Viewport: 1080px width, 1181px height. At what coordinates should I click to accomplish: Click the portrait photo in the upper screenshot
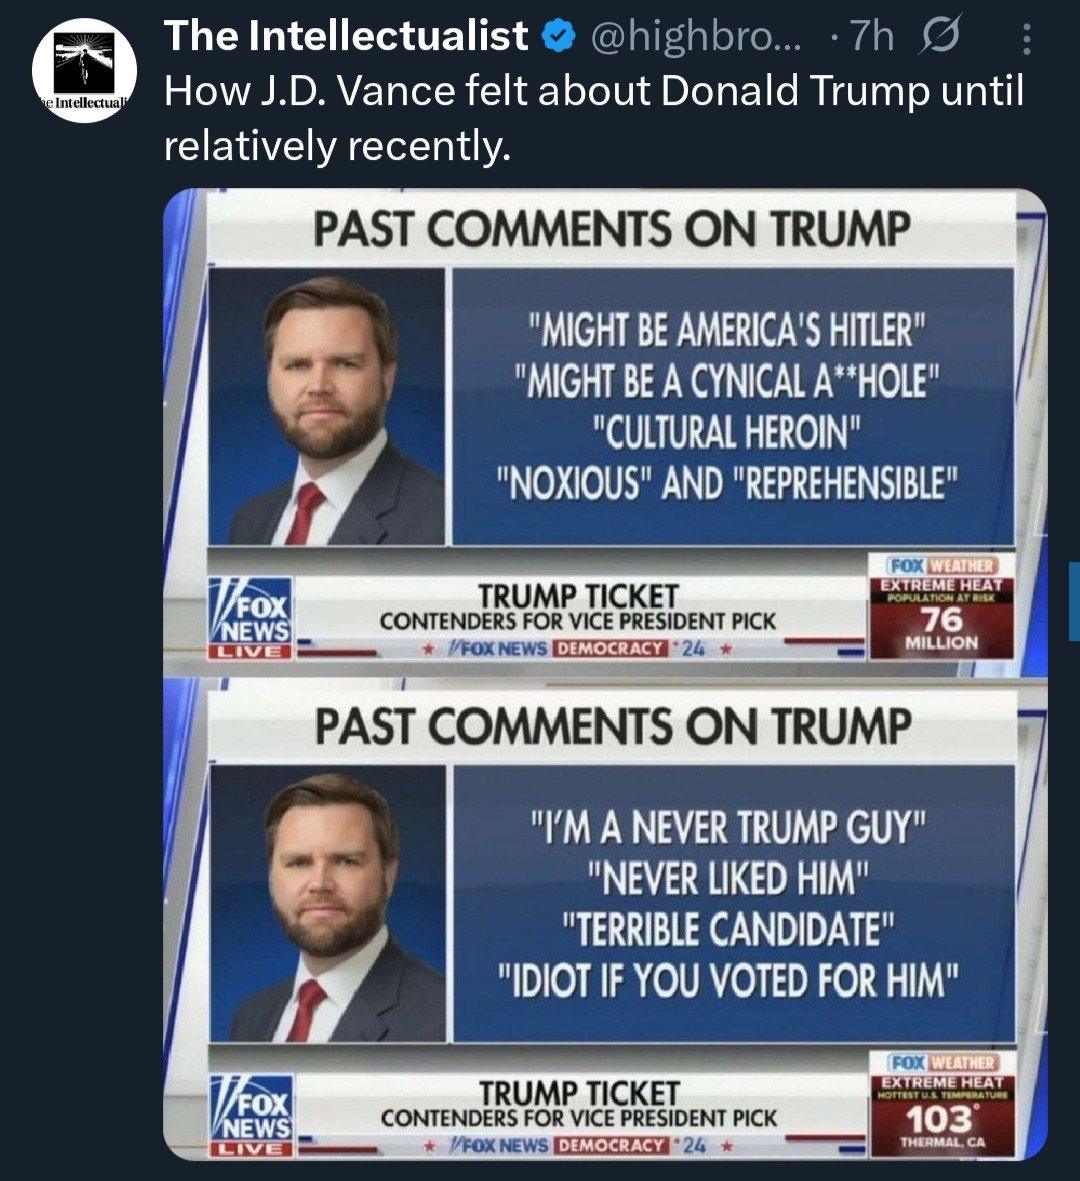328,407
